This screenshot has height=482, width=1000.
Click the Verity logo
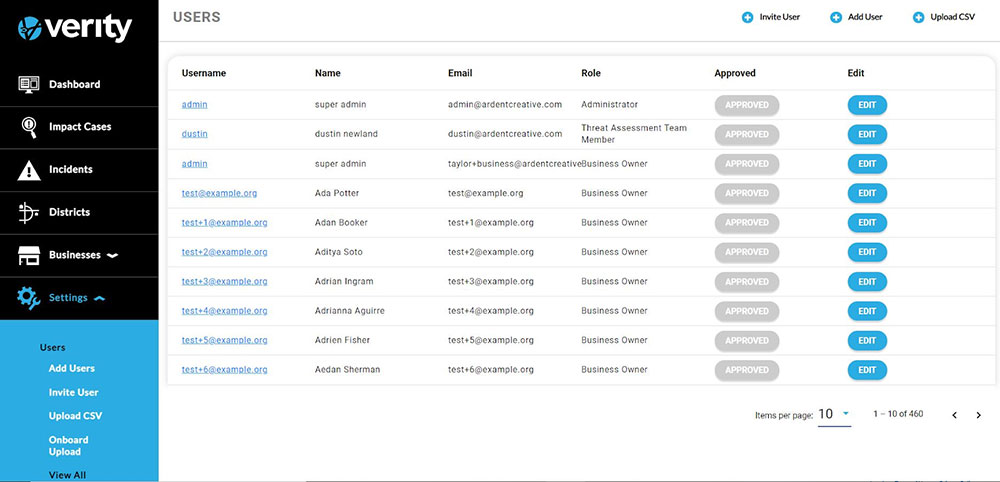[75, 28]
